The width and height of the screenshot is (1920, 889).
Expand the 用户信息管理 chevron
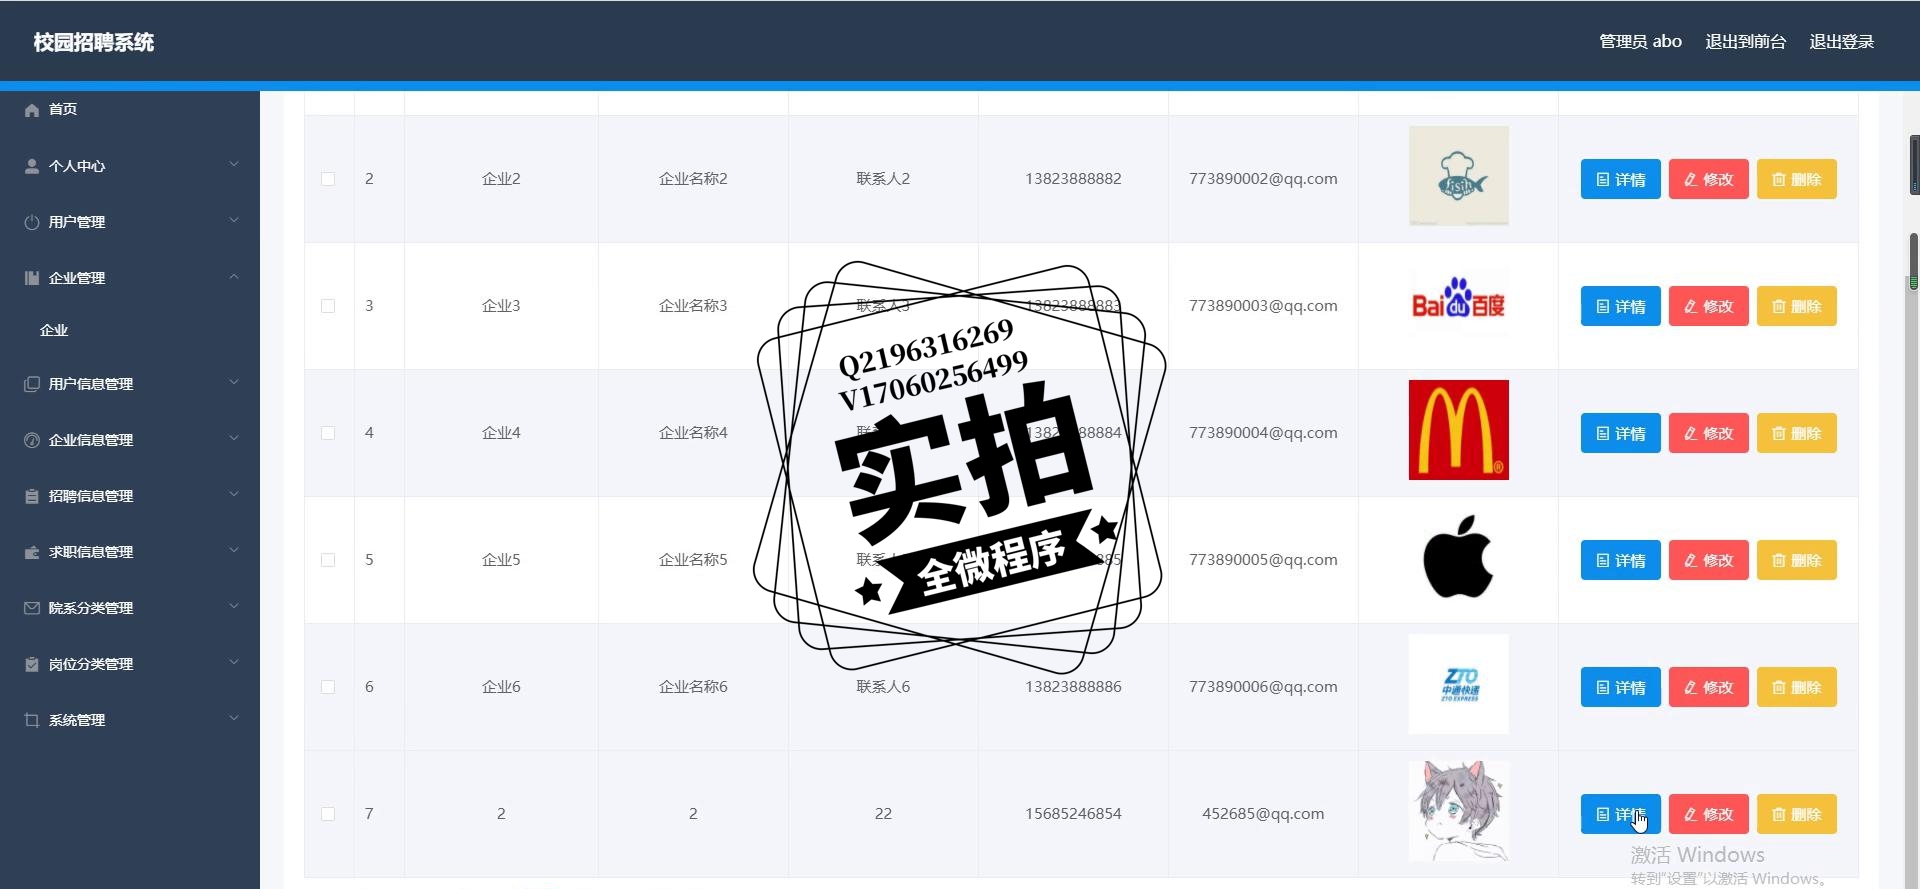tap(234, 382)
